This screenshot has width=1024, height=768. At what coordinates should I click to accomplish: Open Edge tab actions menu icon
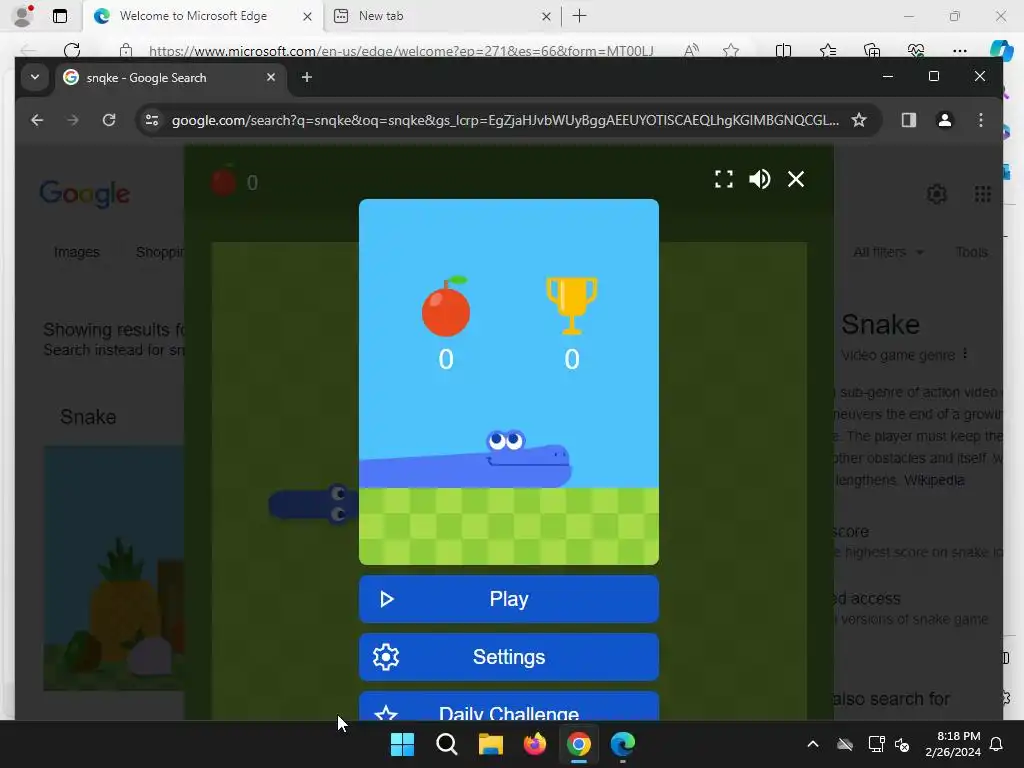pyautogui.click(x=59, y=16)
